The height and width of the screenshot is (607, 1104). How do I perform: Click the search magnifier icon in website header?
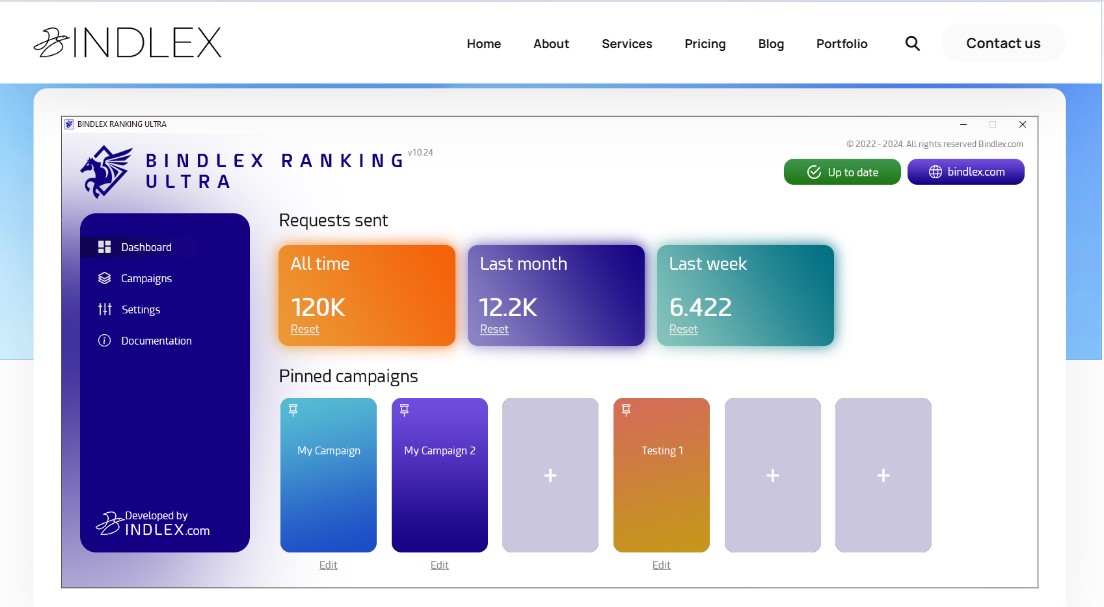click(912, 44)
